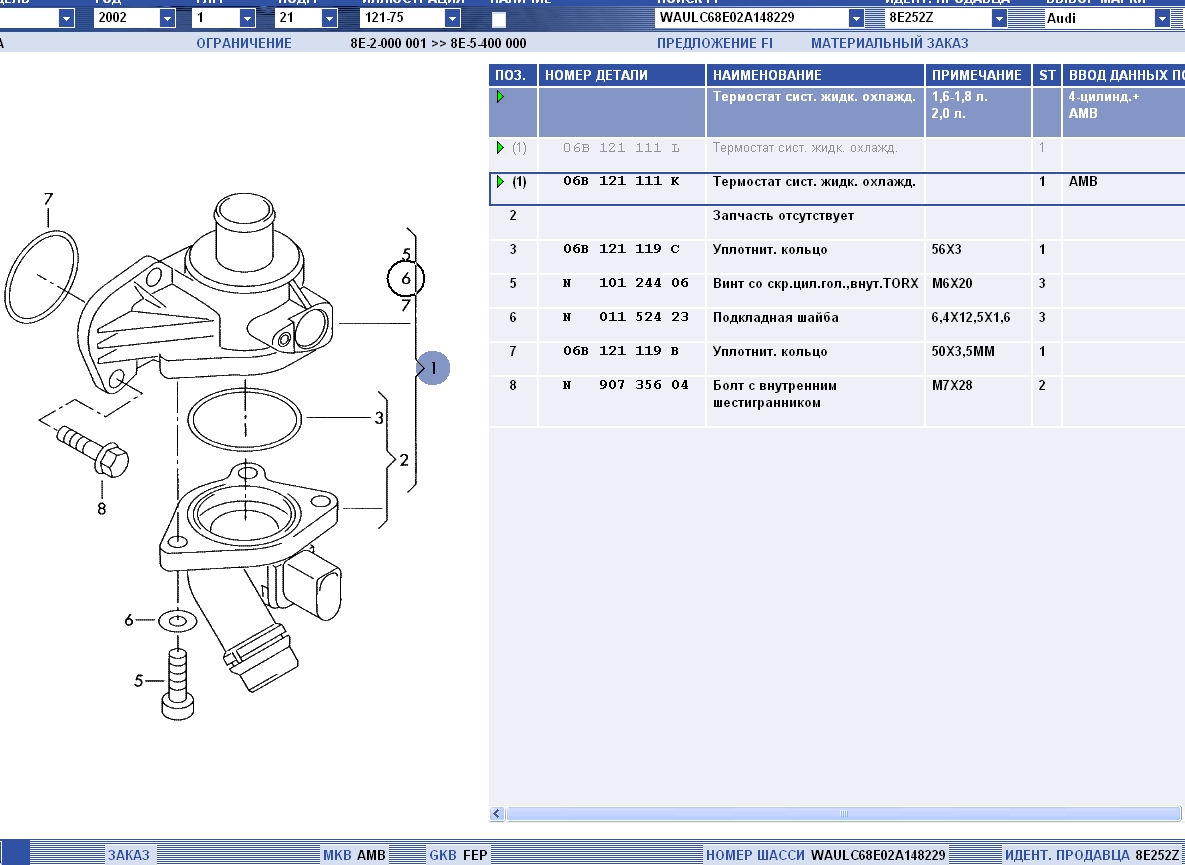Open the illustration dropdown showing 121-75

453,18
